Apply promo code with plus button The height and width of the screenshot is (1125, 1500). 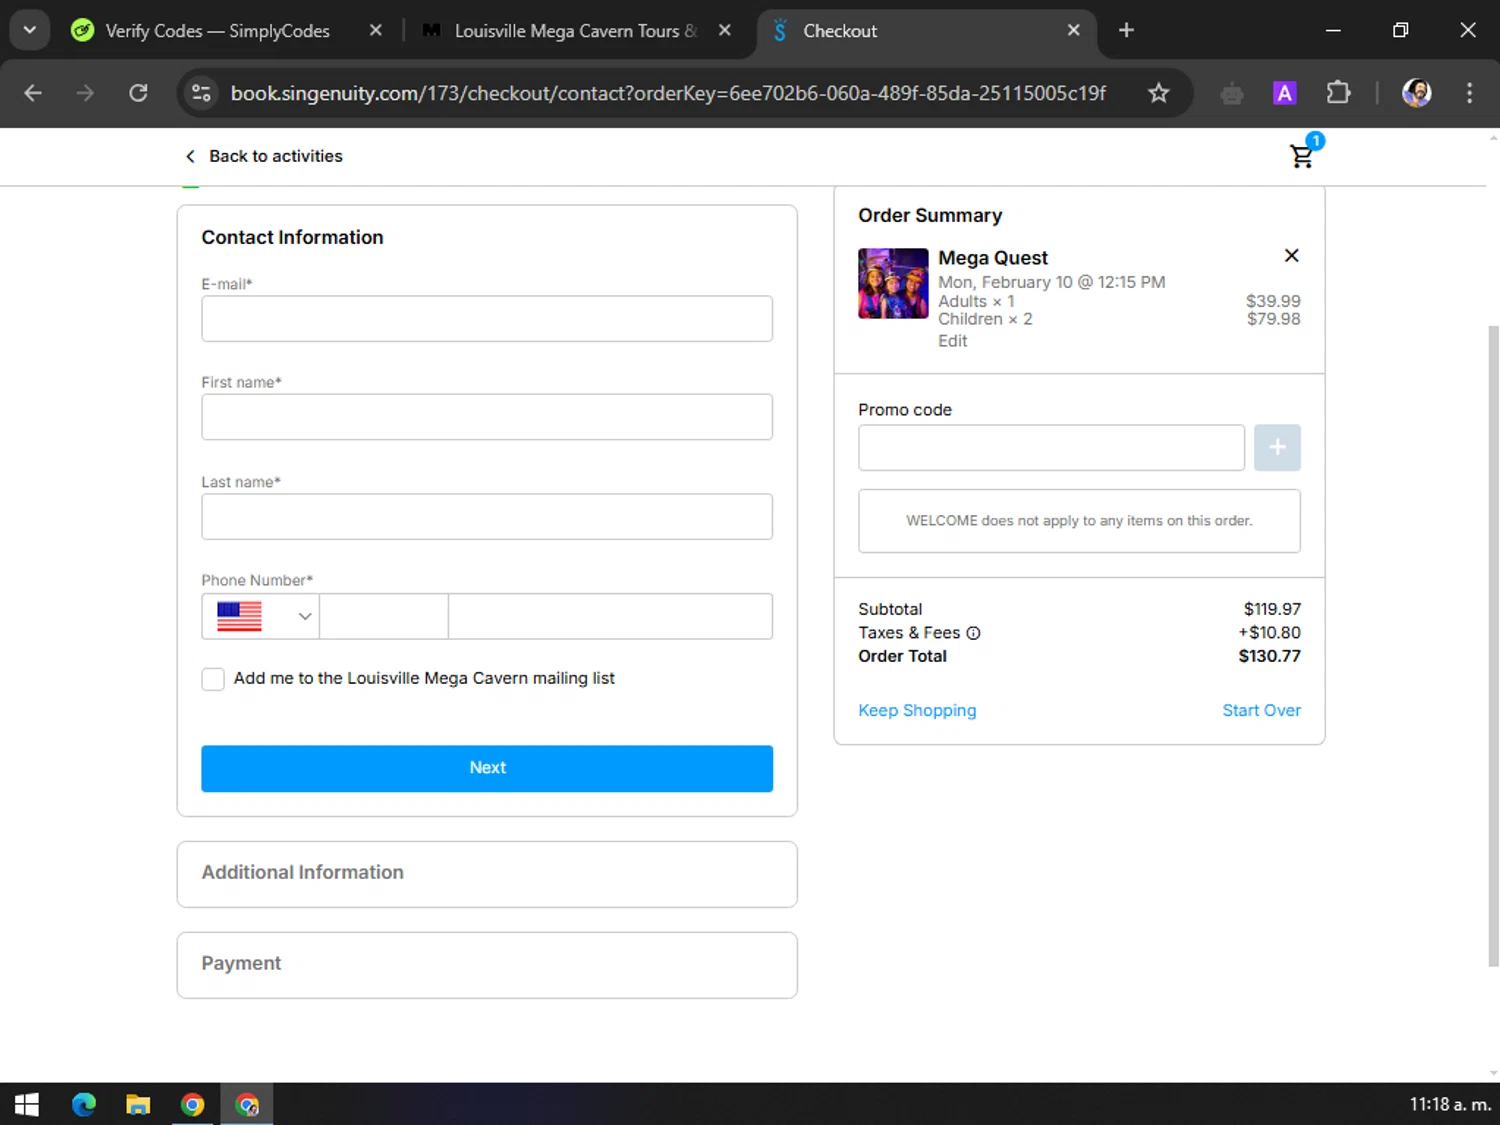(1277, 447)
